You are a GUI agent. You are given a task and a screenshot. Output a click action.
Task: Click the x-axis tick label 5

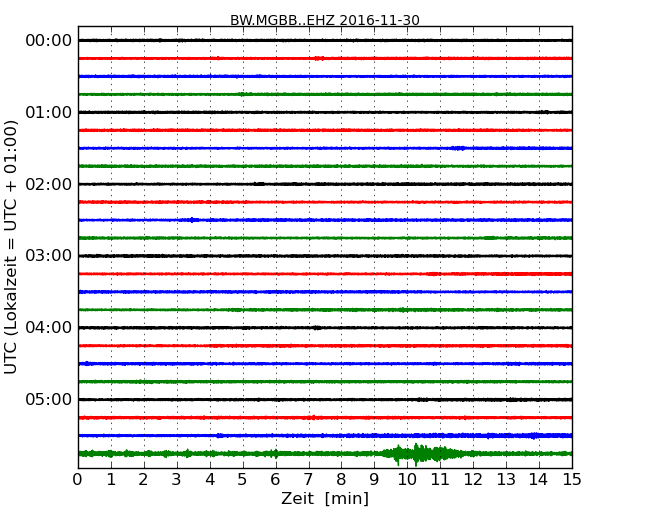pyautogui.click(x=243, y=479)
